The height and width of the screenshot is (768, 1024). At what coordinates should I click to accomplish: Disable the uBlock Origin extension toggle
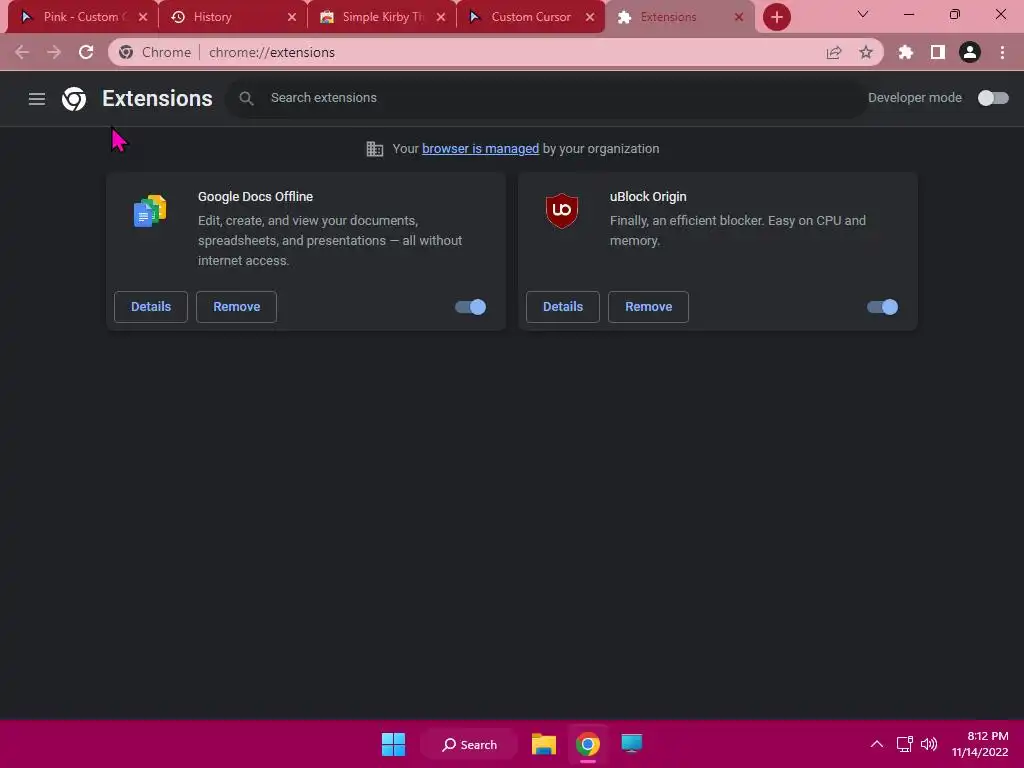click(x=882, y=307)
